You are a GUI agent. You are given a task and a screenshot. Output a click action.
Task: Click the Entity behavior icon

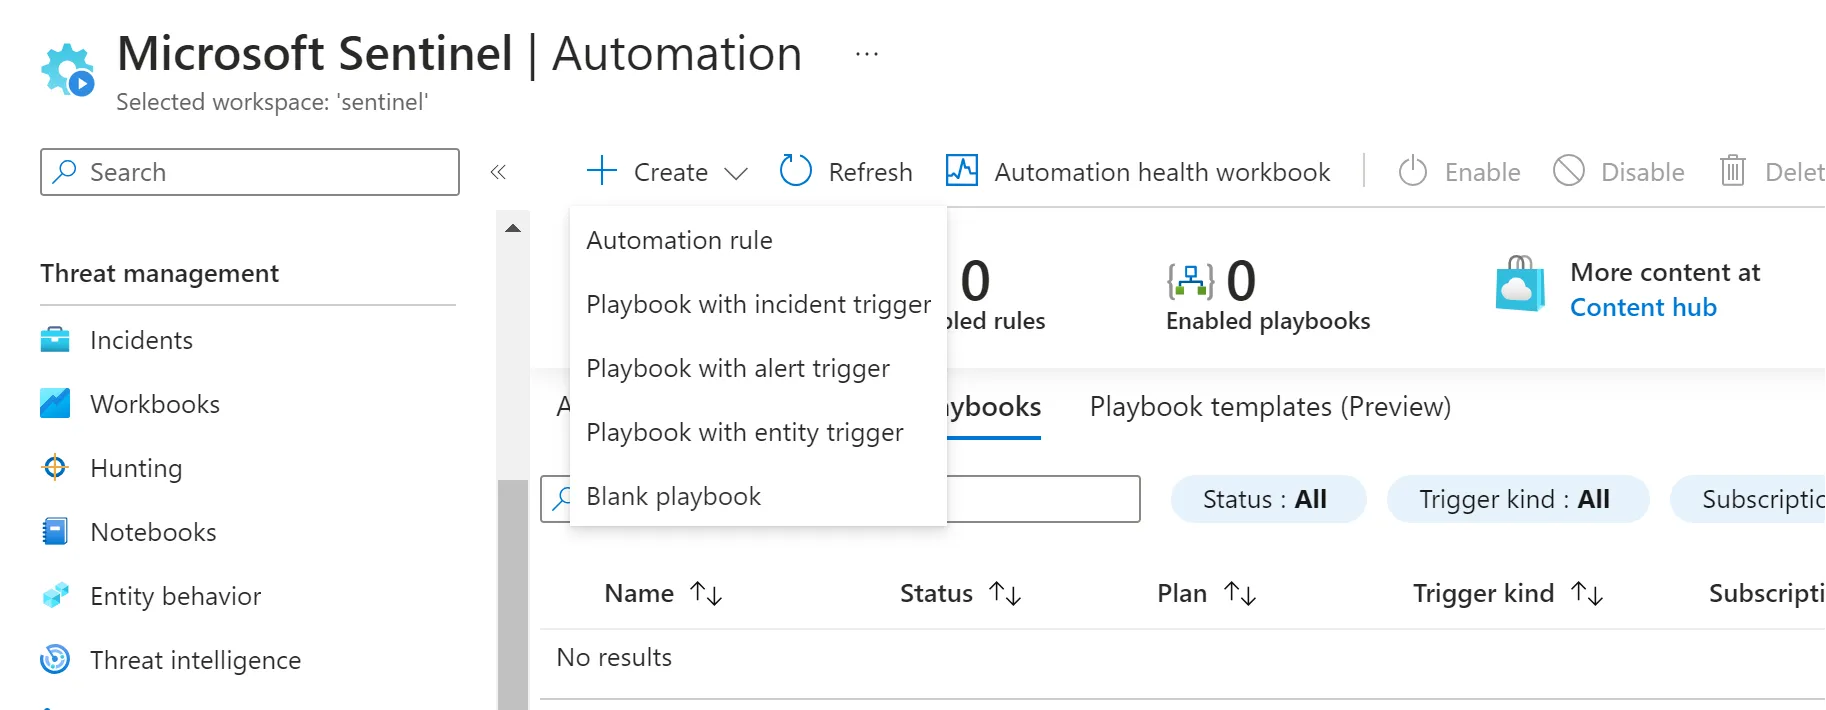pyautogui.click(x=55, y=596)
